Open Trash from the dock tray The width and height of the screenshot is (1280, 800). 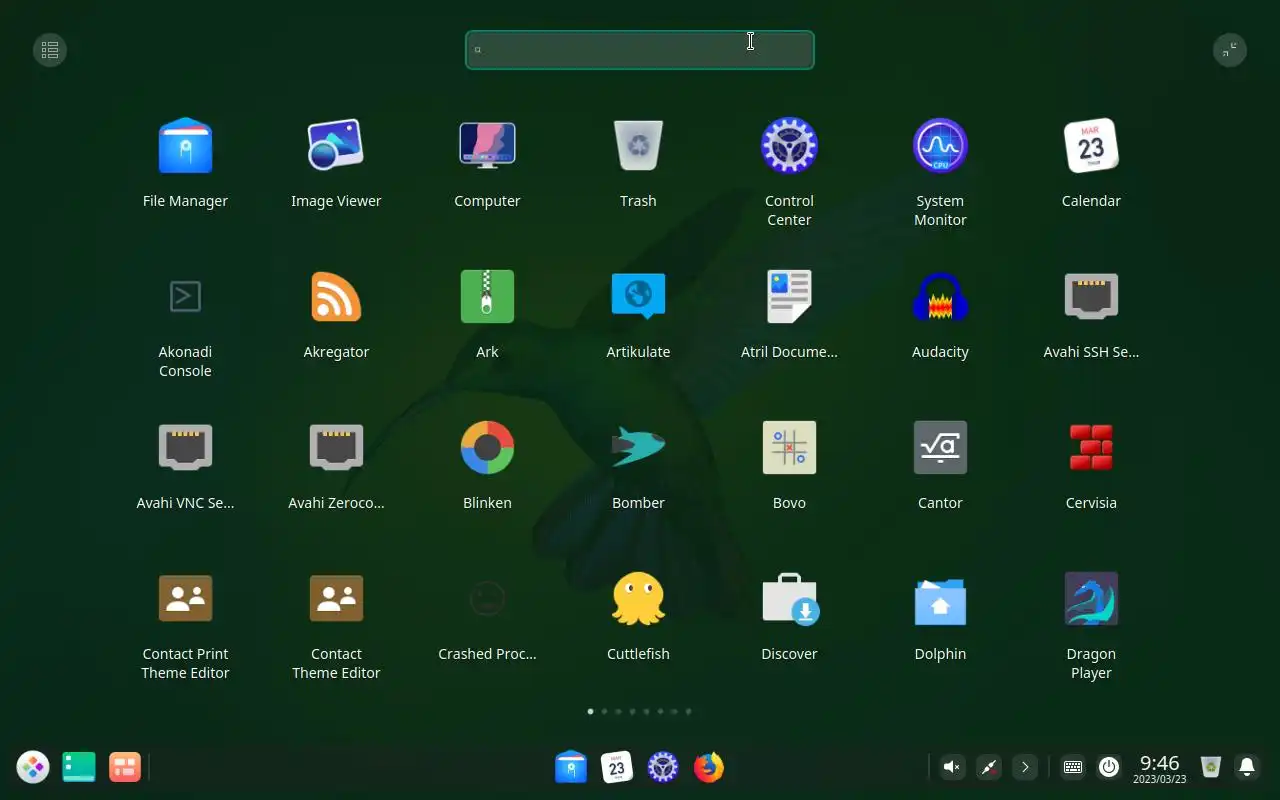click(1211, 767)
